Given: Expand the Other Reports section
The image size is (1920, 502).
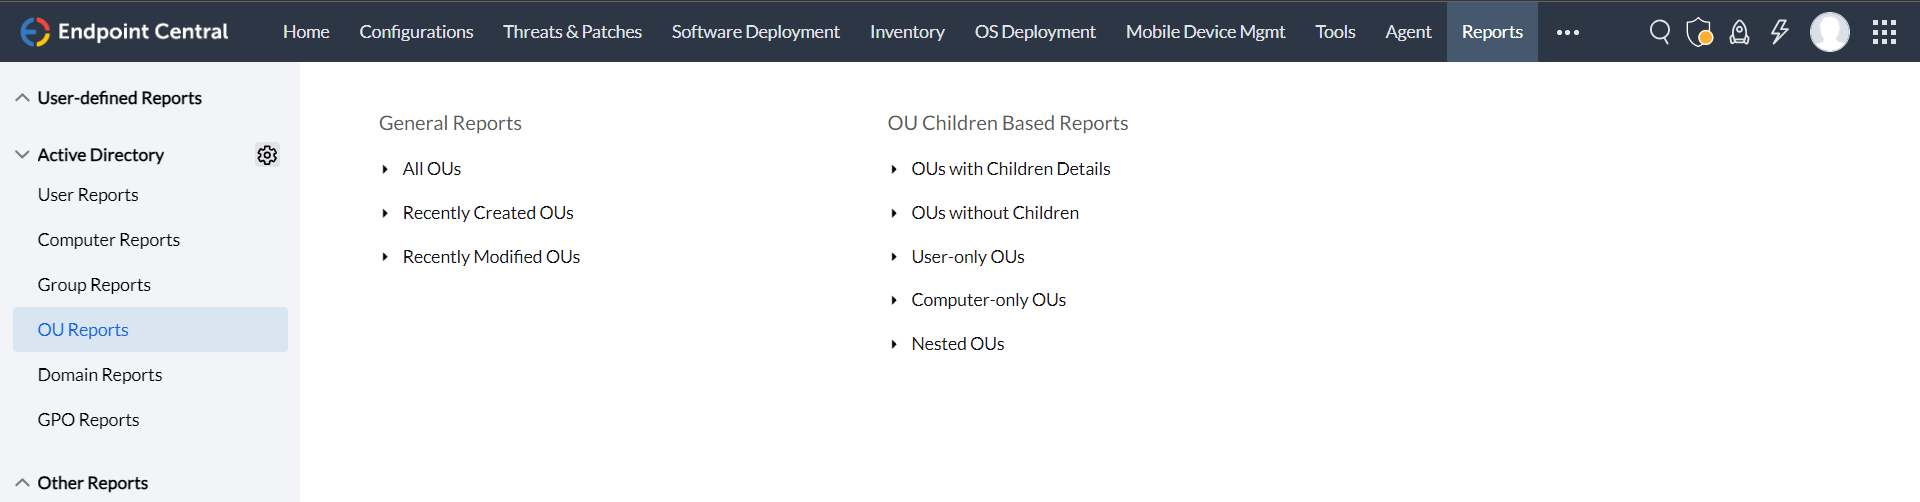Looking at the screenshot, I should click(x=92, y=483).
